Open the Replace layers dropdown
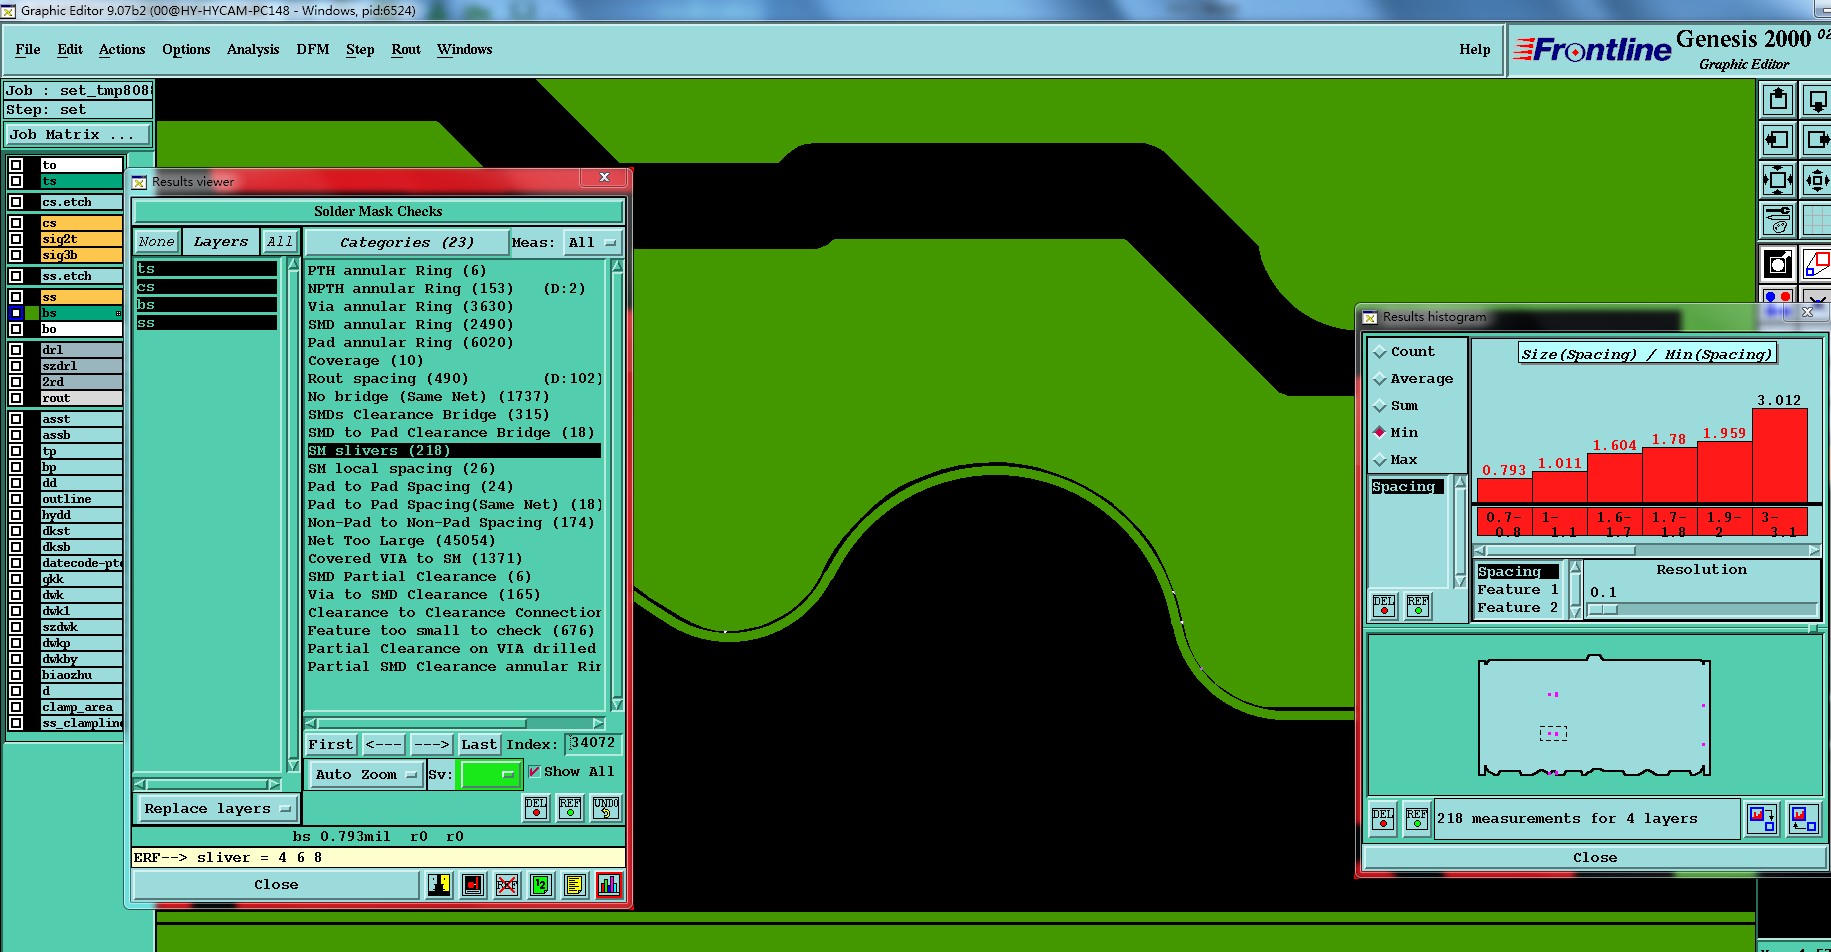Viewport: 1831px width, 952px height. point(216,808)
